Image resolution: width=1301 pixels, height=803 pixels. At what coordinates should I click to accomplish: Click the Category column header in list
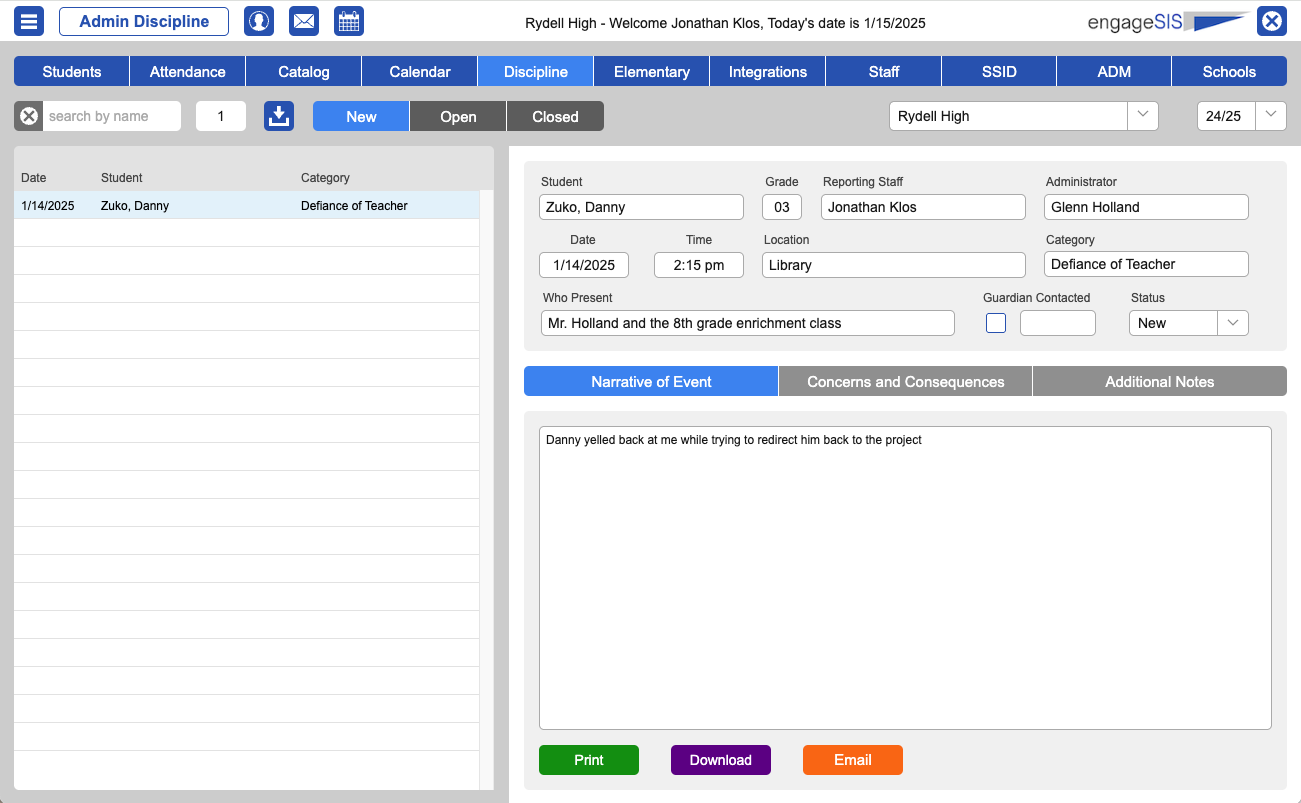pos(325,178)
